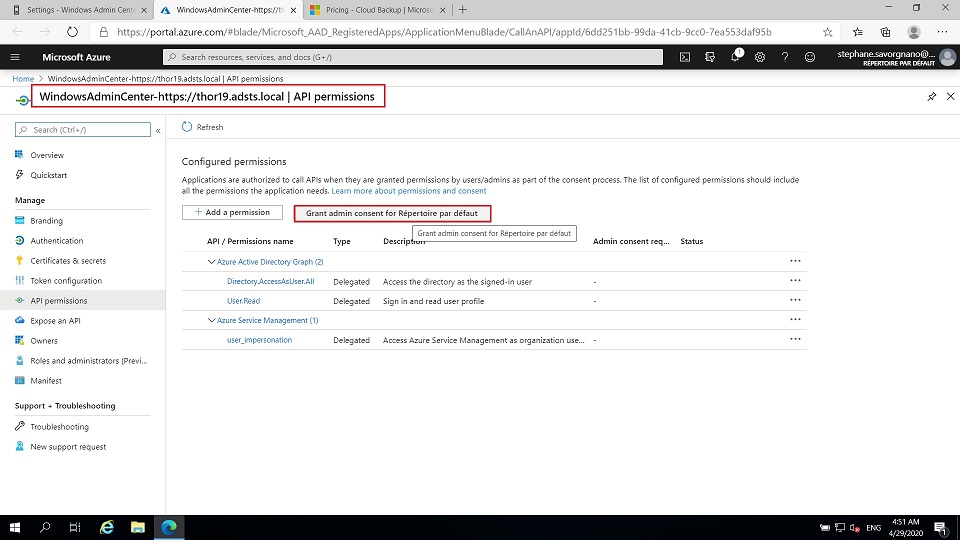
Task: Grant admin consent for Répertoire par défaut
Action: pos(392,213)
